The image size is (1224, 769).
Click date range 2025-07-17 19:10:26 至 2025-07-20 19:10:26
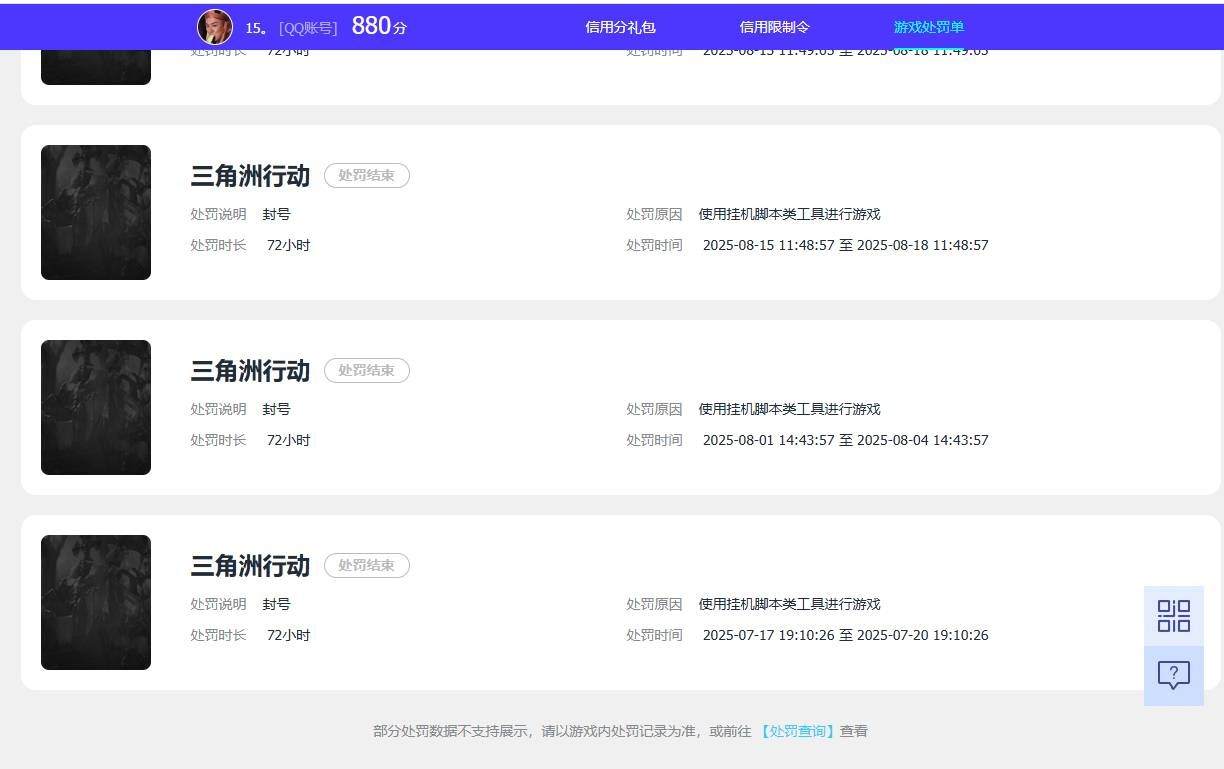(846, 635)
